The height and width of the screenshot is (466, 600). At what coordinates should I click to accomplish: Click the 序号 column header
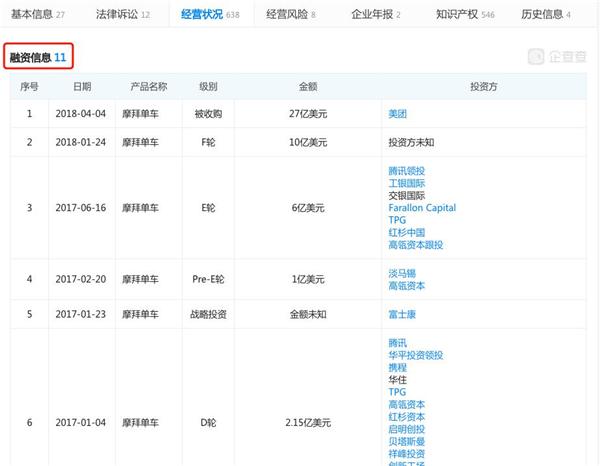click(x=29, y=86)
